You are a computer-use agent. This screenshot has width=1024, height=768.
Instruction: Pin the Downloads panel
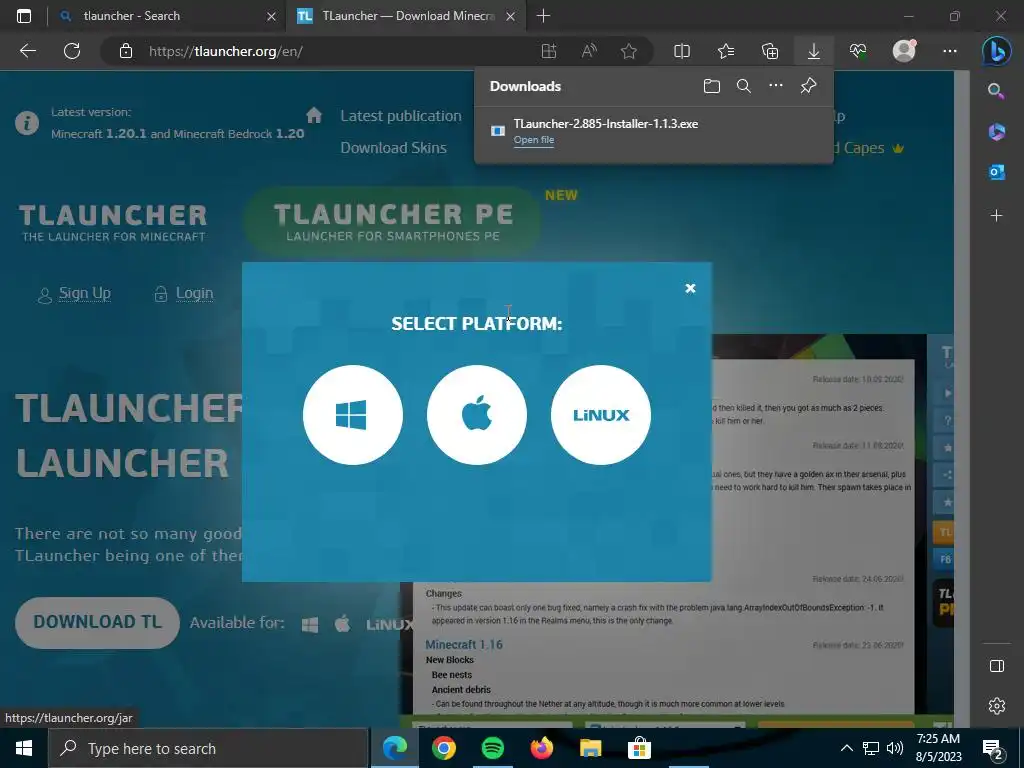coord(808,86)
